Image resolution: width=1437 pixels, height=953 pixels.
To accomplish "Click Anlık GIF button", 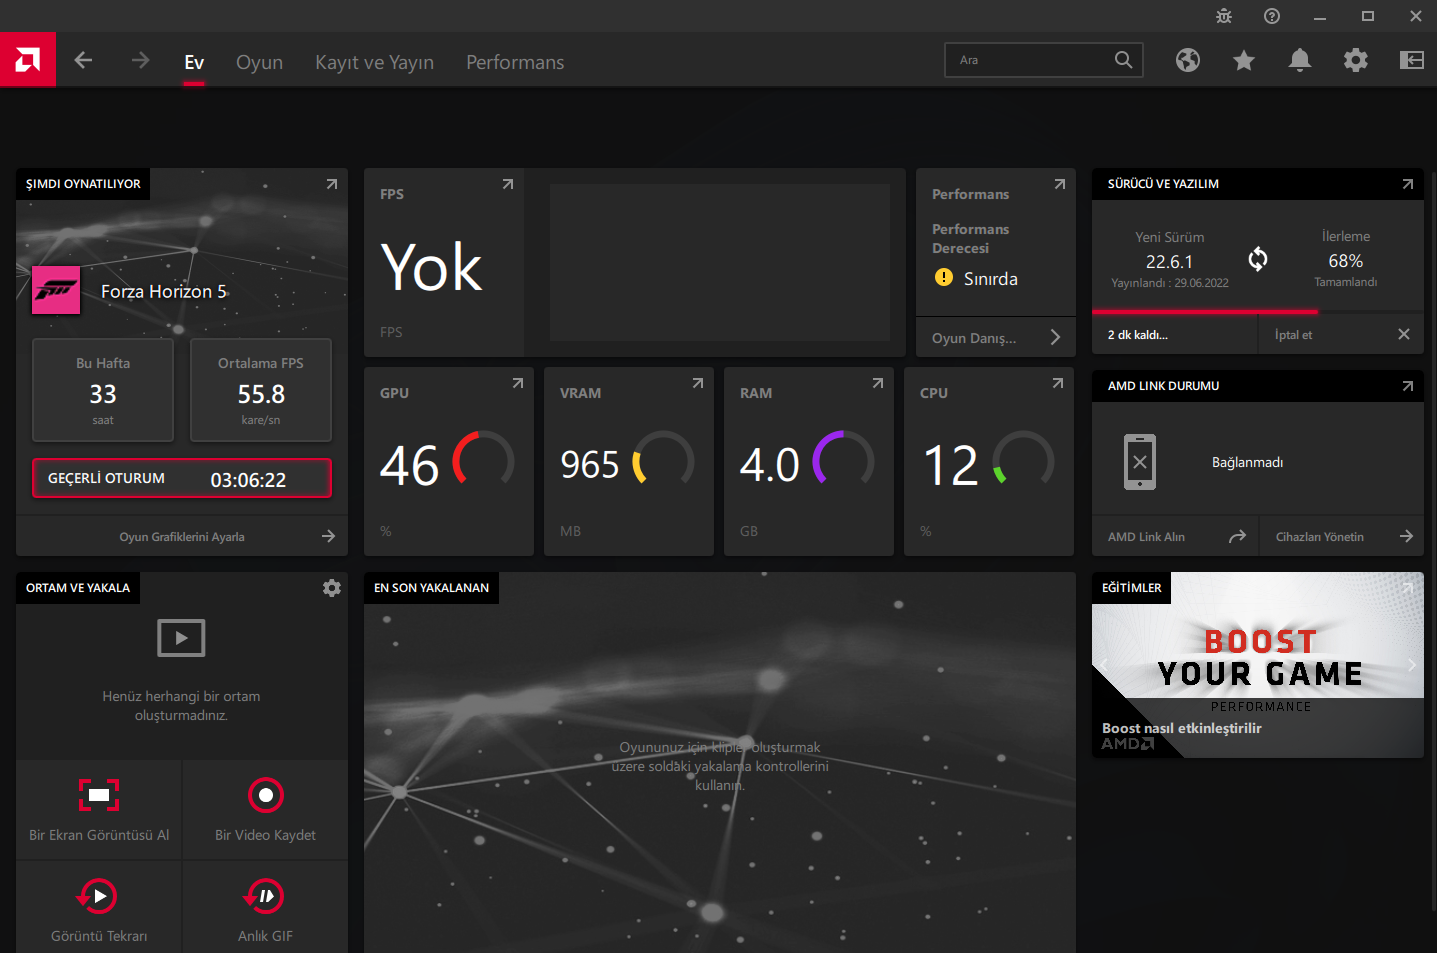I will click(x=265, y=908).
